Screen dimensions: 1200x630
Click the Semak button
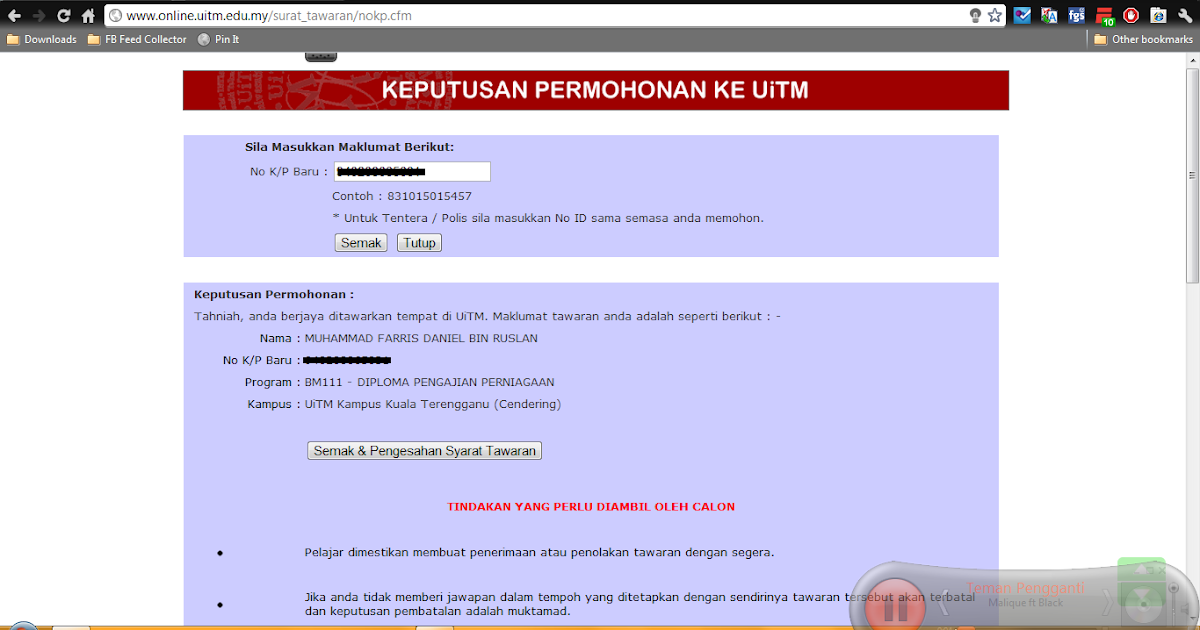point(361,243)
